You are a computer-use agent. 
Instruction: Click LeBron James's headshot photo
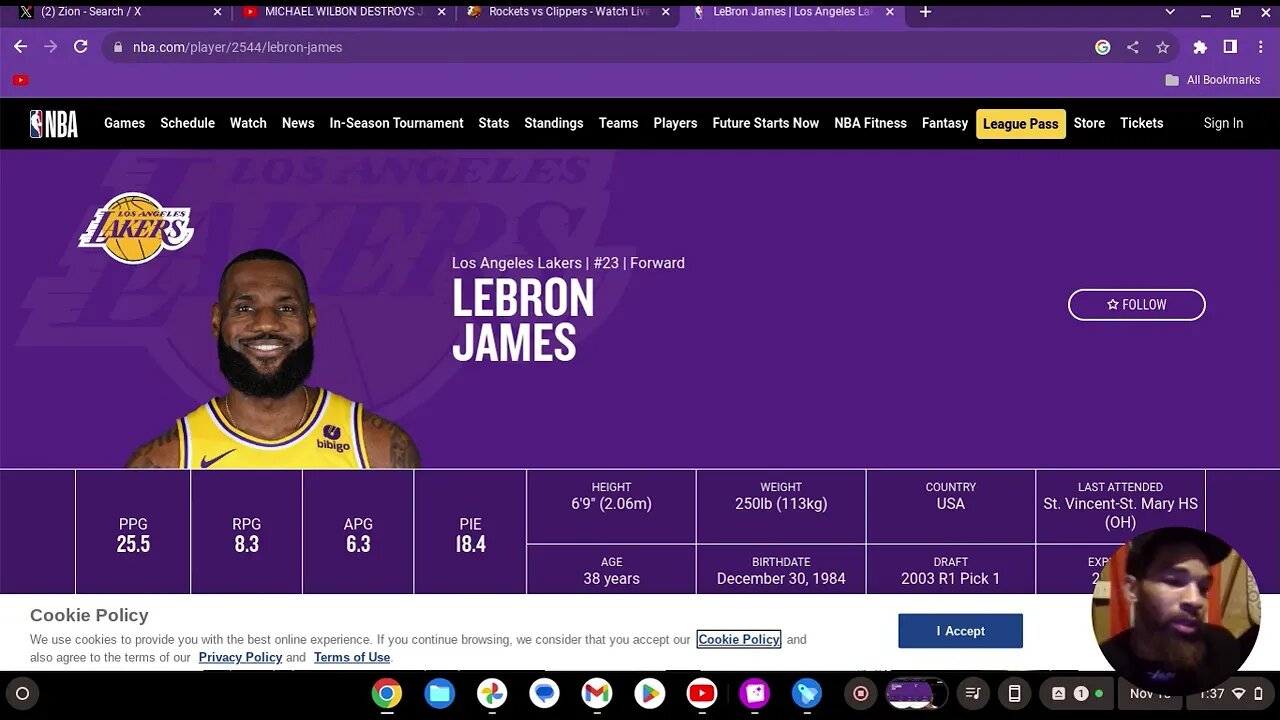(273, 360)
